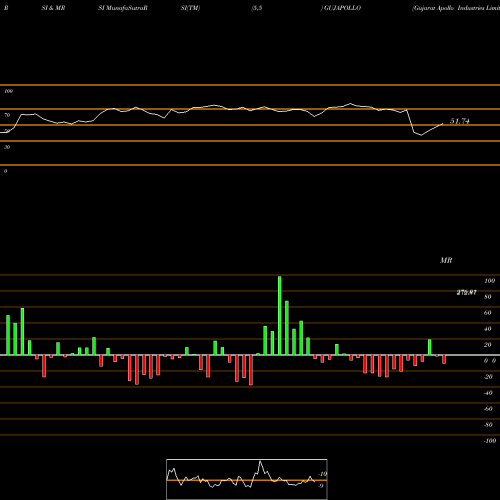Click the 272.97 value in MR panel
Screen dimensions: 500x500
(466, 292)
